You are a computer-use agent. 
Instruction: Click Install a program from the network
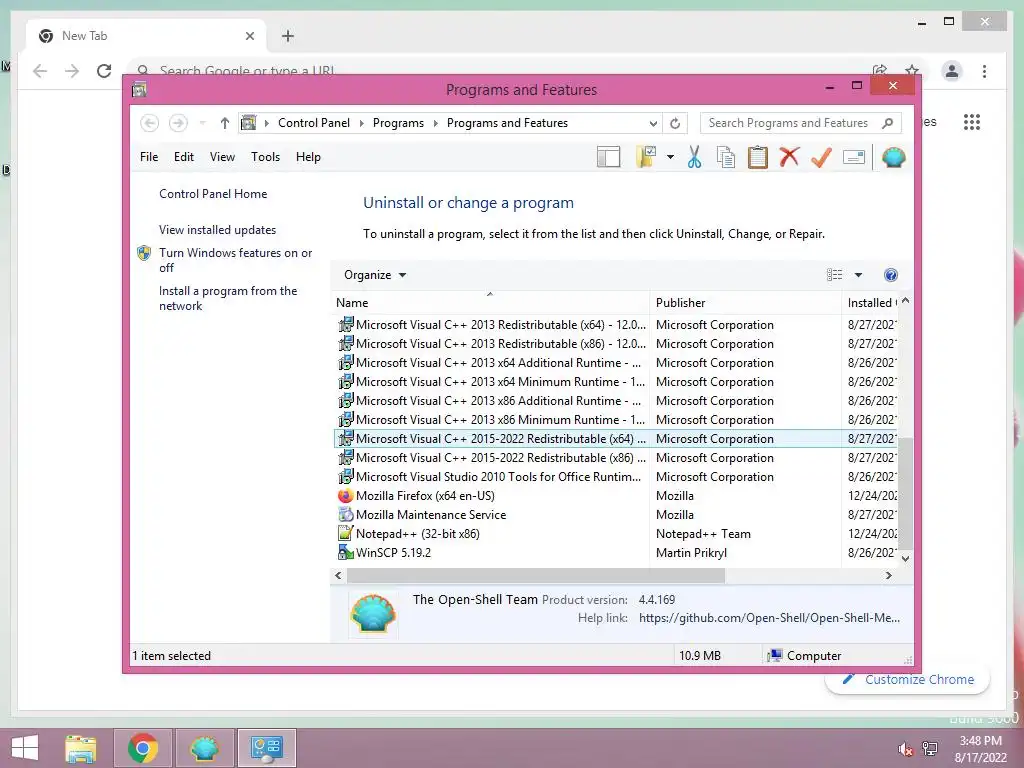click(x=227, y=298)
